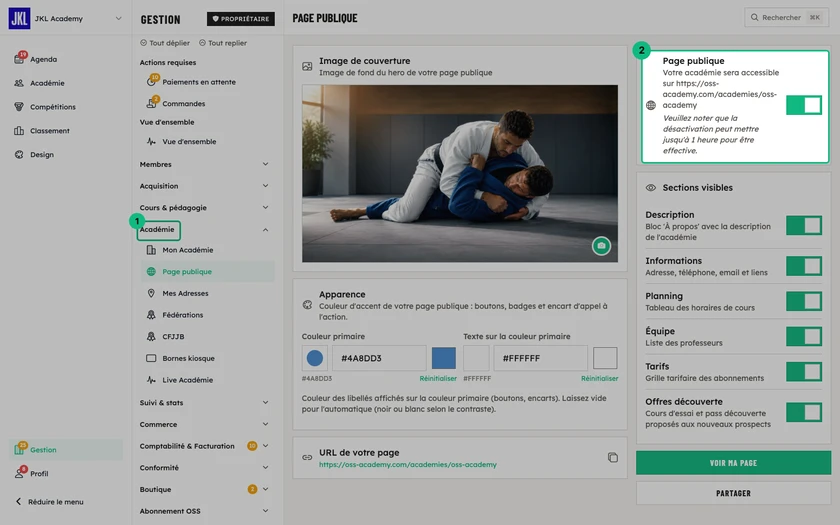Click the Compétitions trophy icon
840x525 pixels.
point(19,107)
